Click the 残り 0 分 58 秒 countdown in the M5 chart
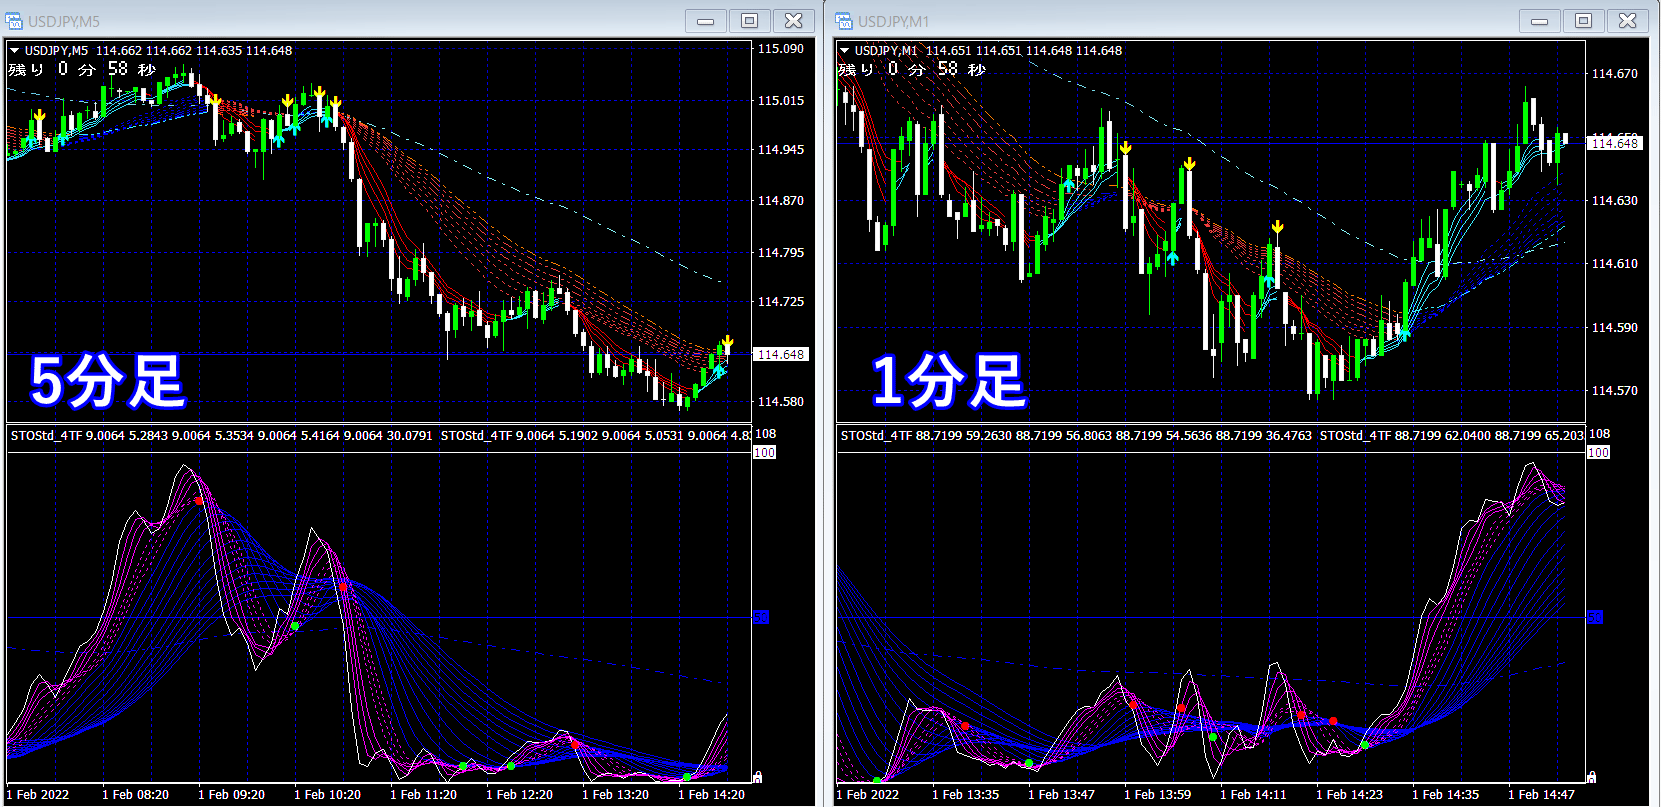The height and width of the screenshot is (807, 1661). point(82,69)
